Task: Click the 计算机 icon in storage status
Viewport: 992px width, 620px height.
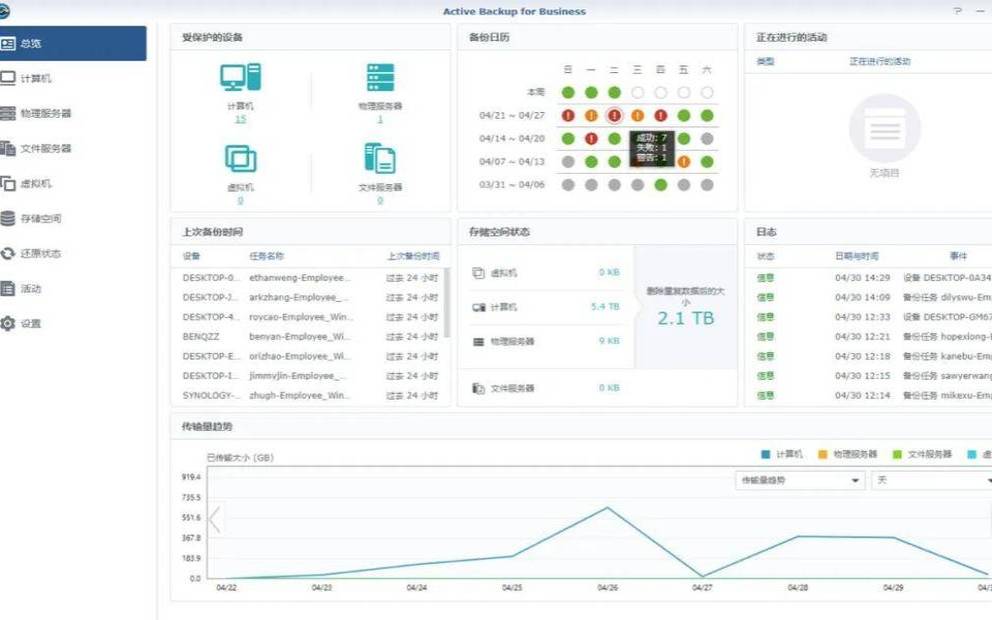Action: point(478,307)
